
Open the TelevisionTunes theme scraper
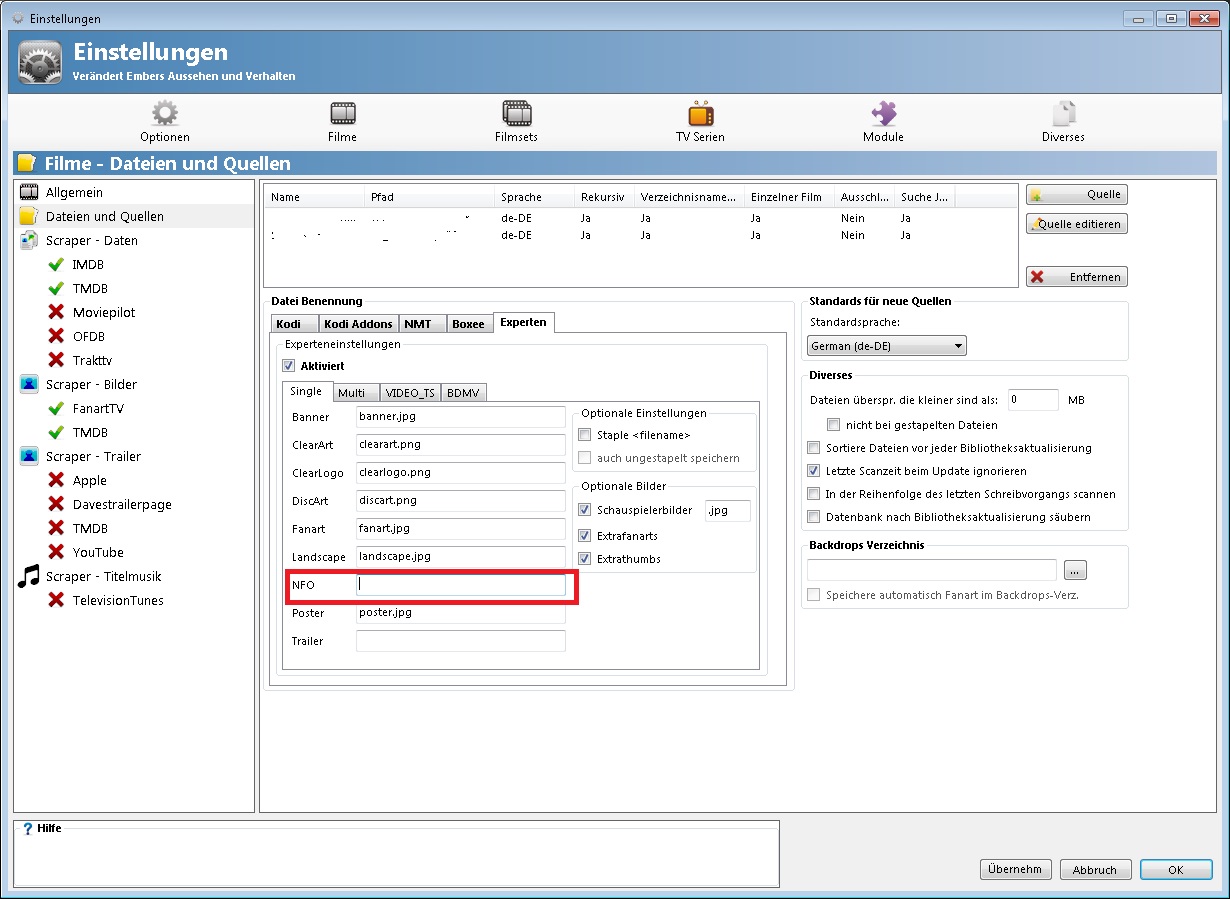pyautogui.click(x=118, y=600)
